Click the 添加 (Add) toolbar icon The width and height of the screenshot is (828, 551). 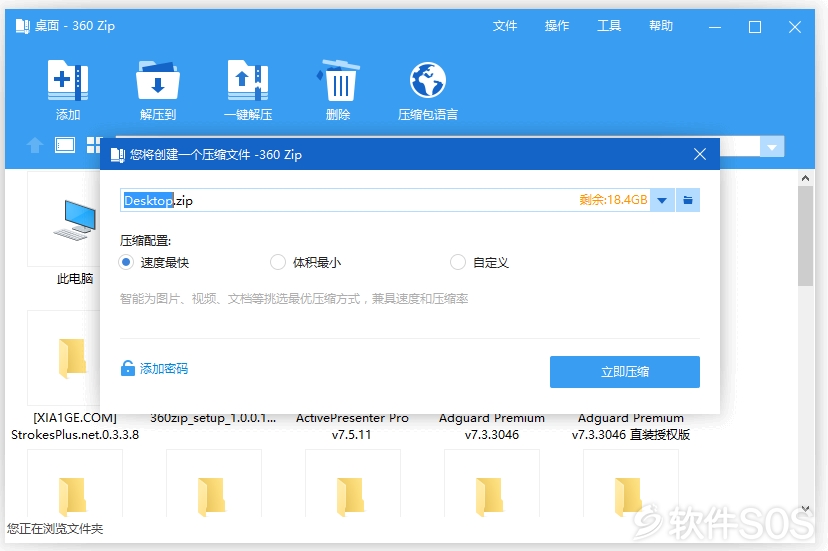pyautogui.click(x=68, y=80)
